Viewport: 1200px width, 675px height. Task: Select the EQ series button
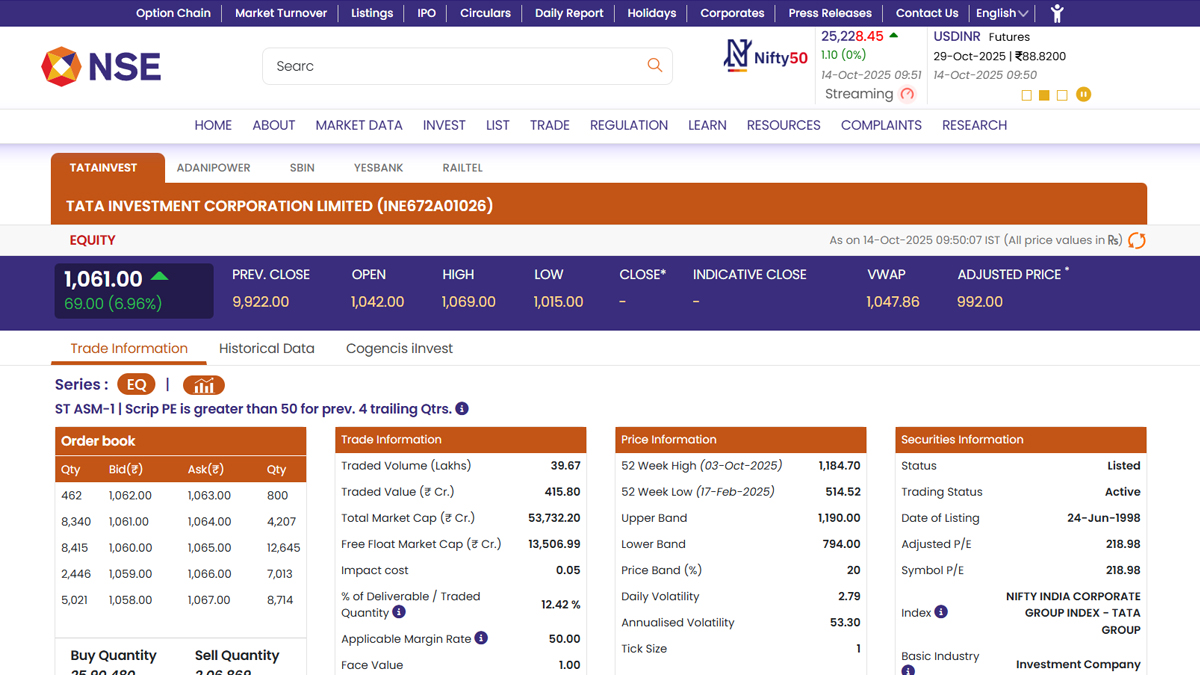pos(136,385)
